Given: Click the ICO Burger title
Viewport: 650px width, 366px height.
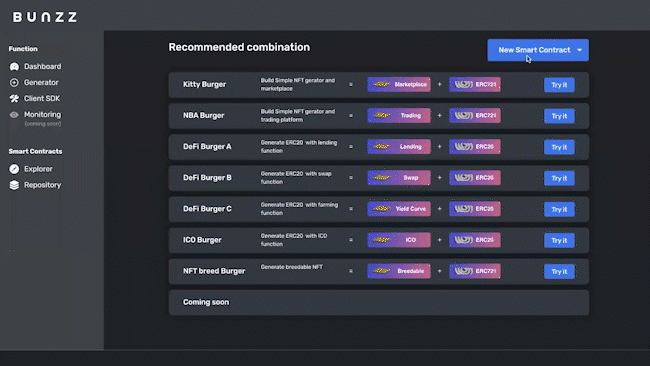Looking at the screenshot, I should click(202, 240).
